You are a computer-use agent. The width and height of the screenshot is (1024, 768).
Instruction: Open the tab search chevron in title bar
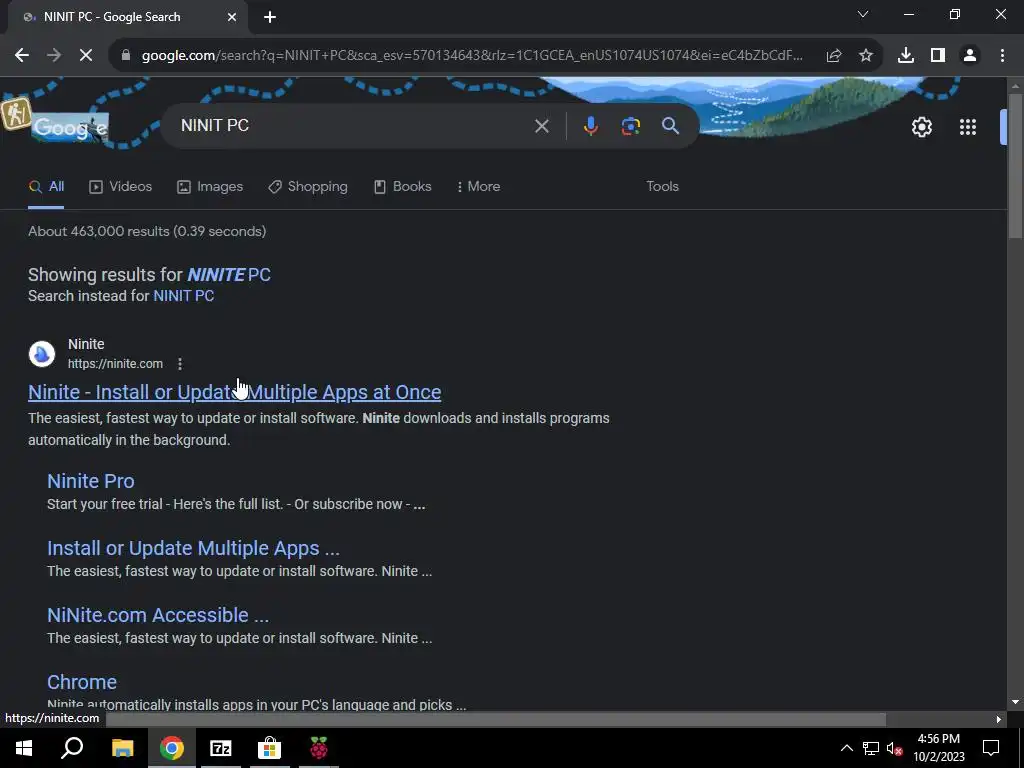tap(863, 14)
